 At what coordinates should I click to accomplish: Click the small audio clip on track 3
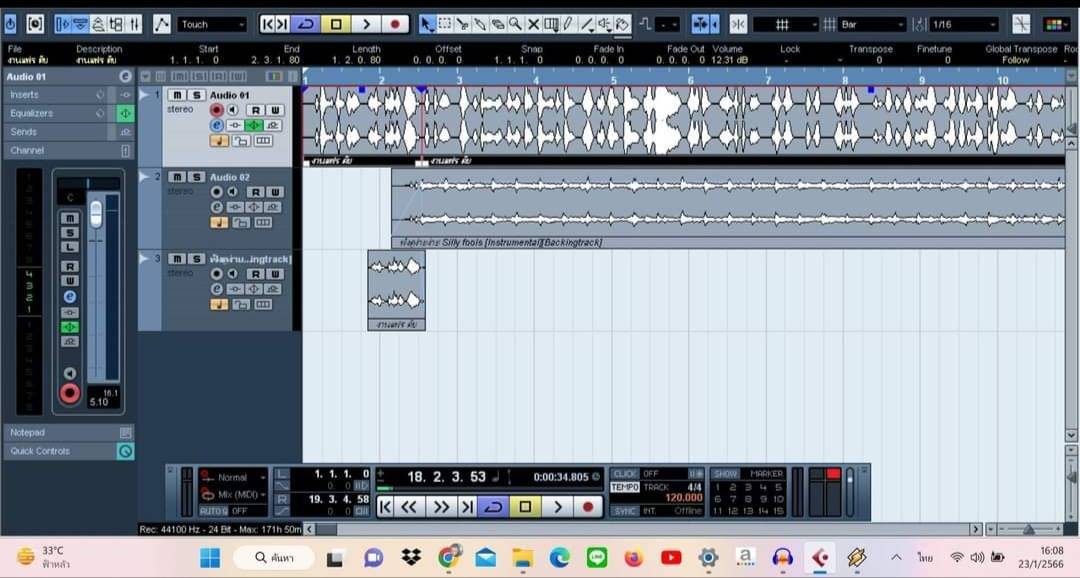pos(396,283)
